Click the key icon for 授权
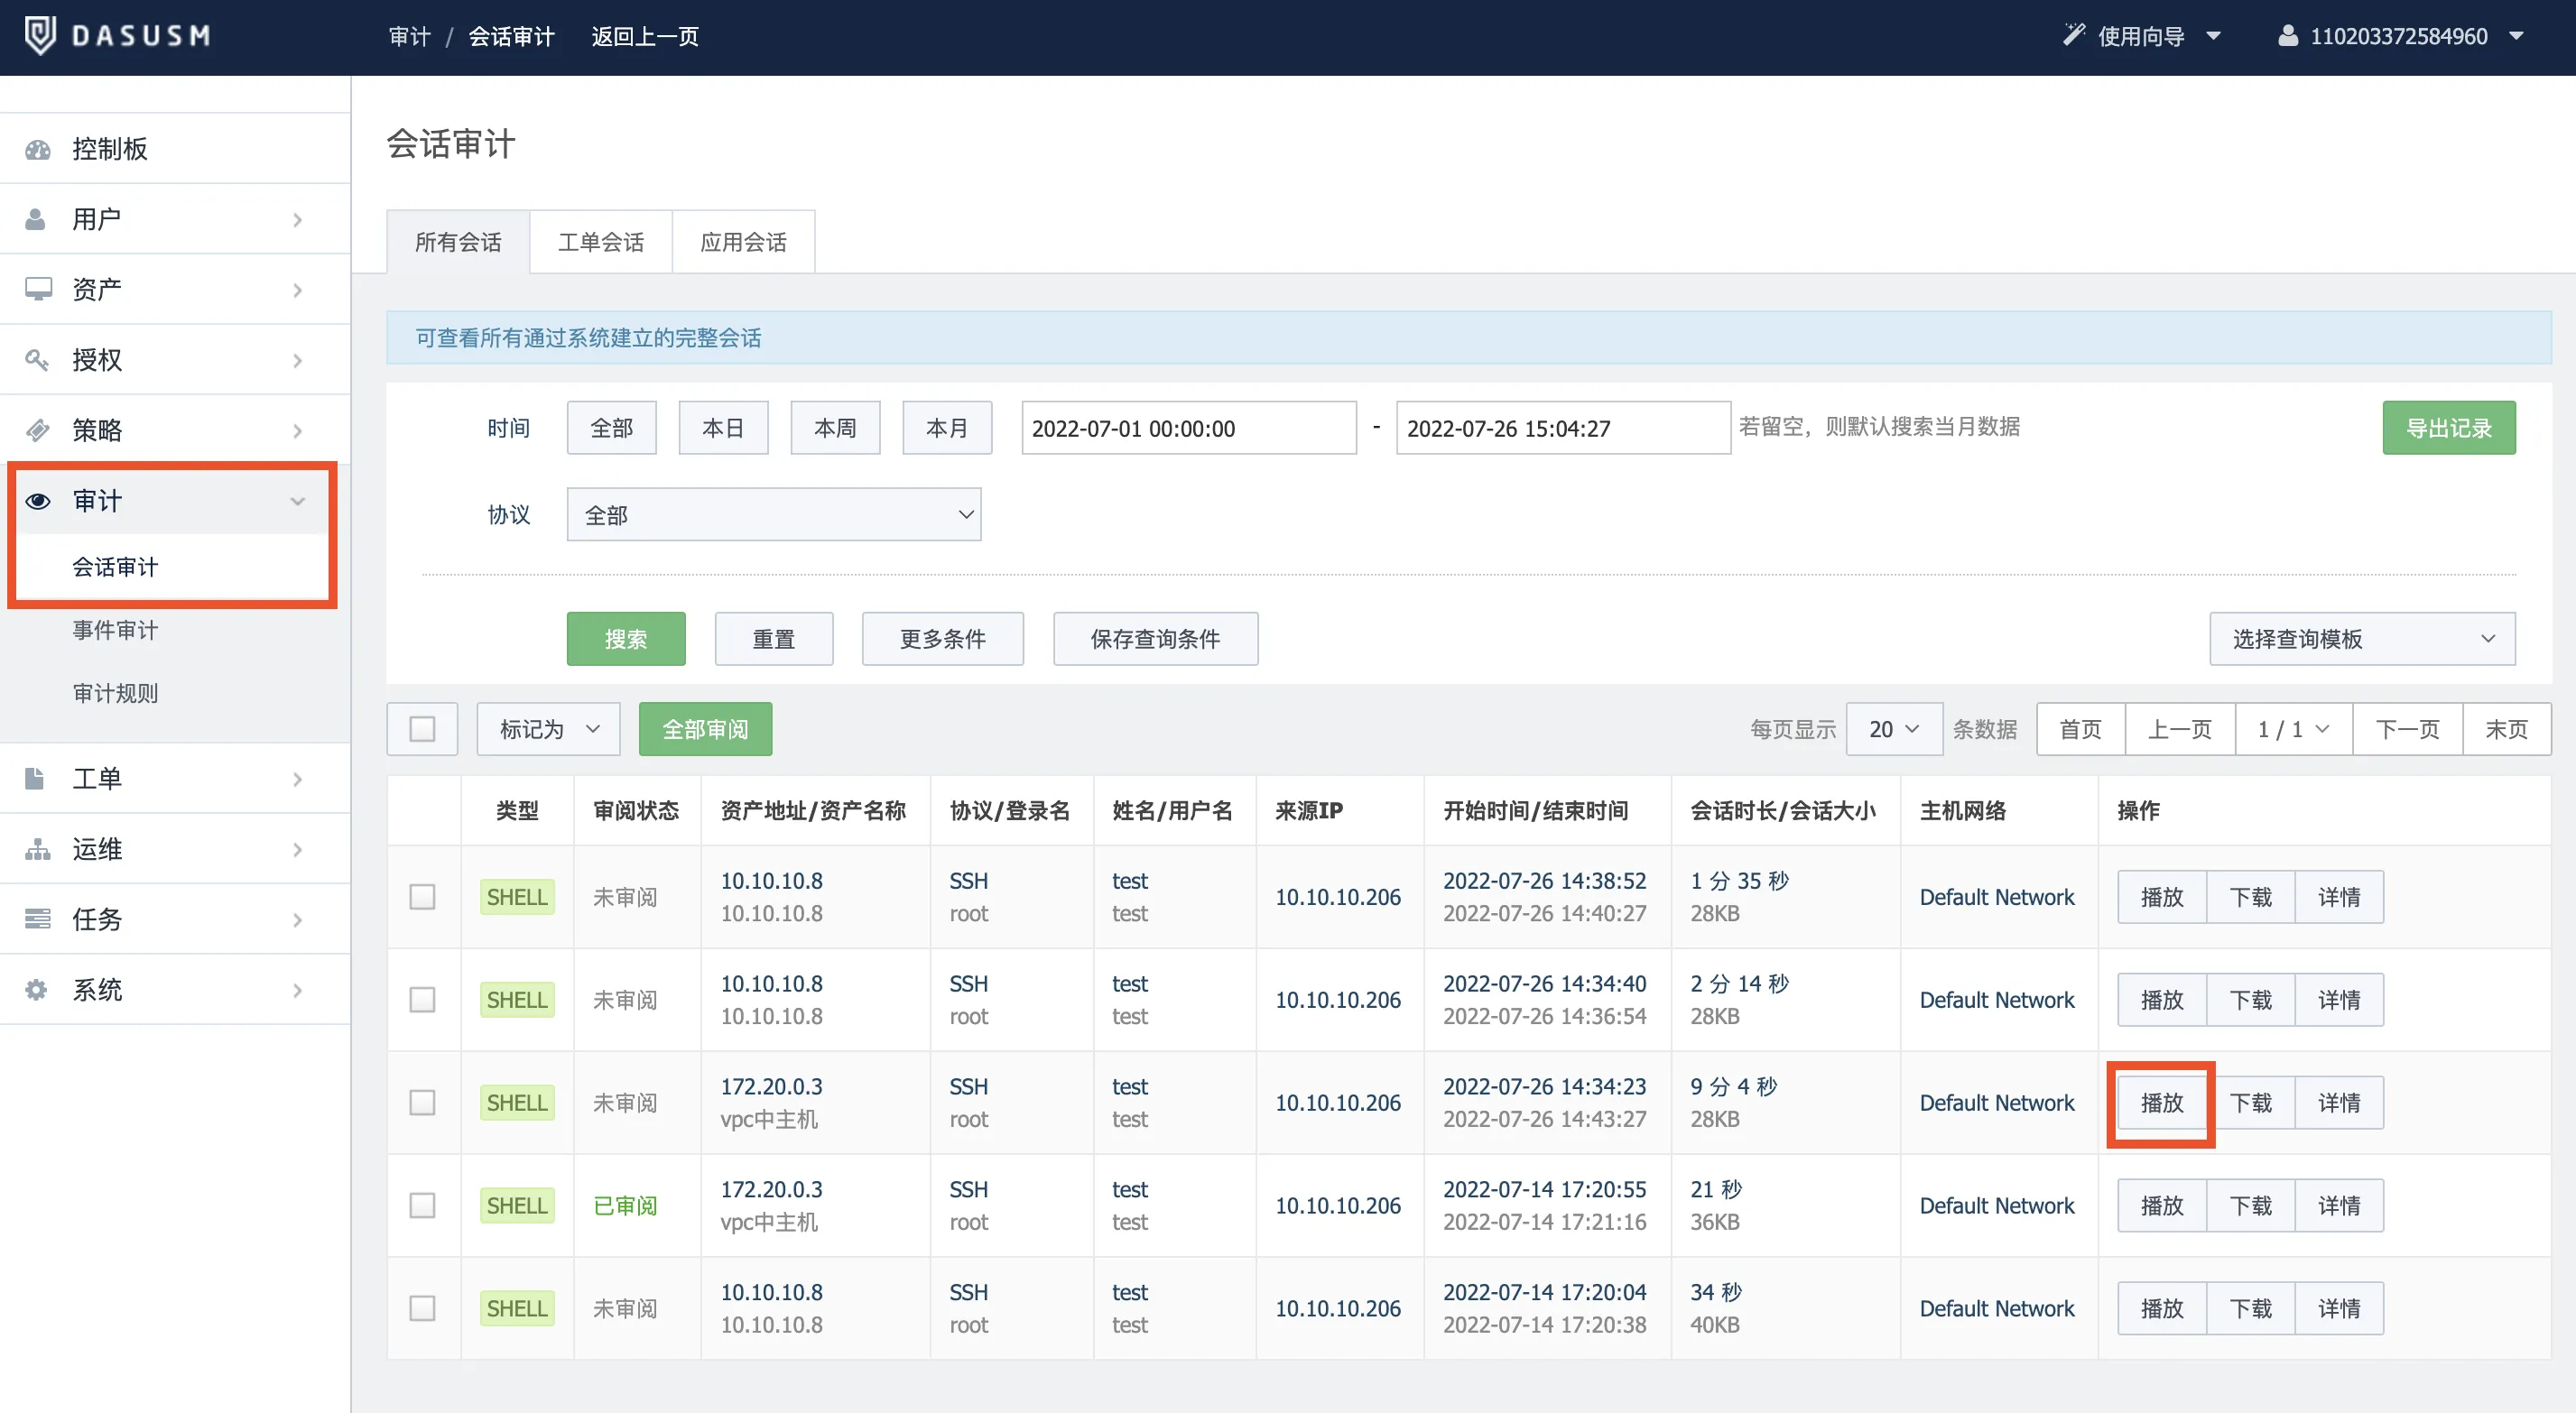This screenshot has height=1413, width=2576. coord(37,359)
